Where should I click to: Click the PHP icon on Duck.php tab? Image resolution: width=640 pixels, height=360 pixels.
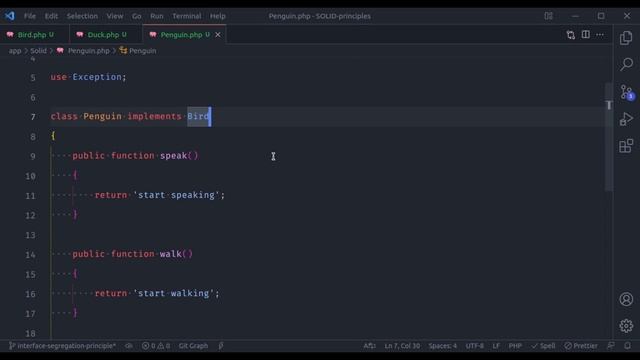point(80,35)
